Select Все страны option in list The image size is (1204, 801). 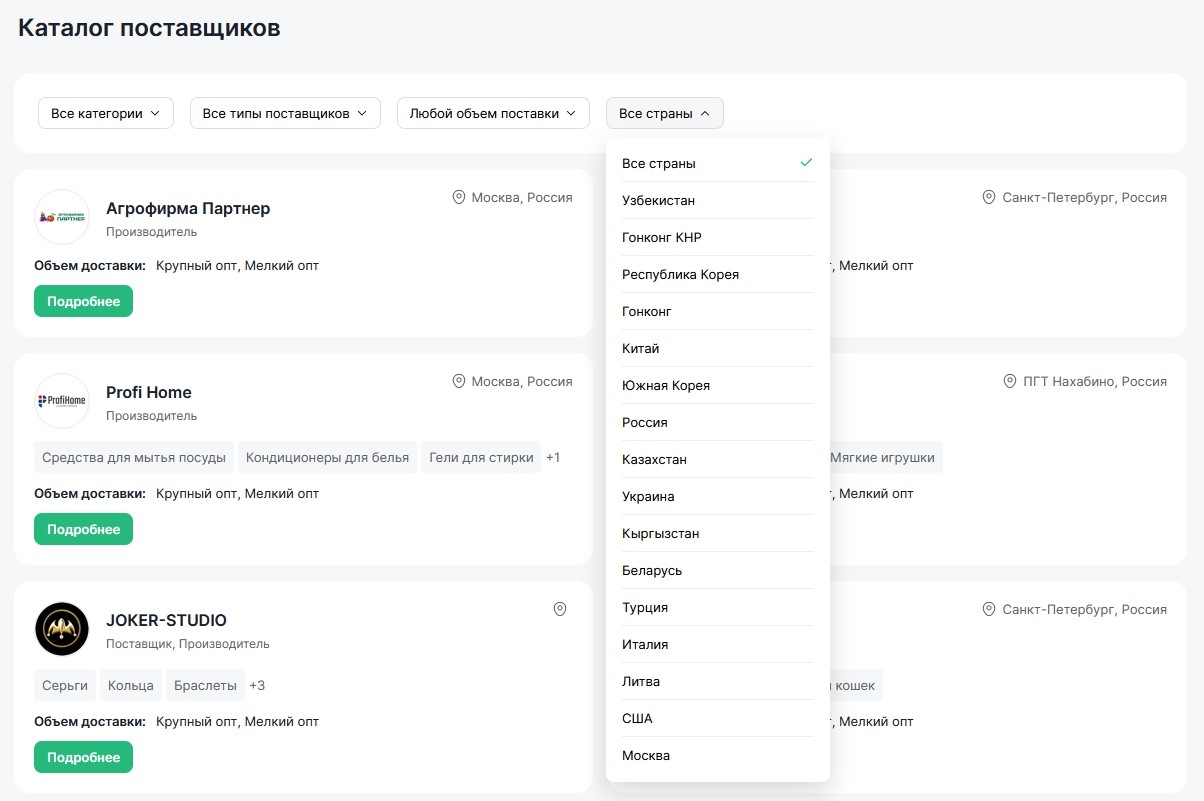pos(717,163)
